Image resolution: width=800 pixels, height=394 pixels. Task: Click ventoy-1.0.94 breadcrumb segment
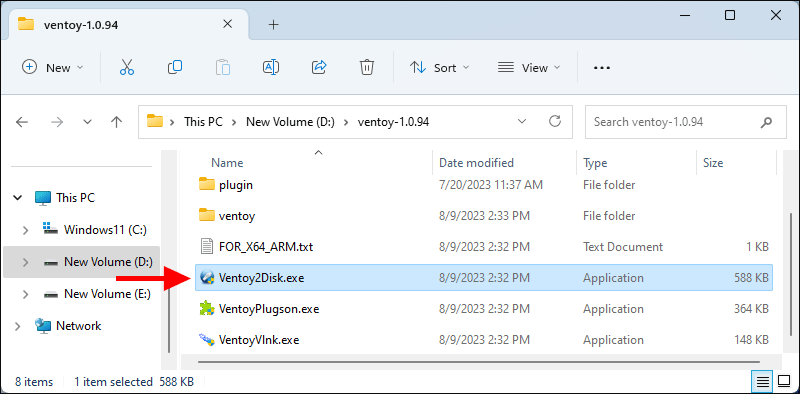tap(393, 122)
